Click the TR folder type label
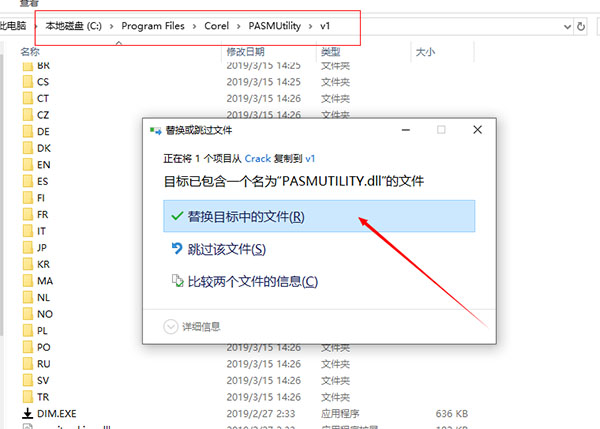Image resolution: width=600 pixels, height=429 pixels. [x=335, y=397]
